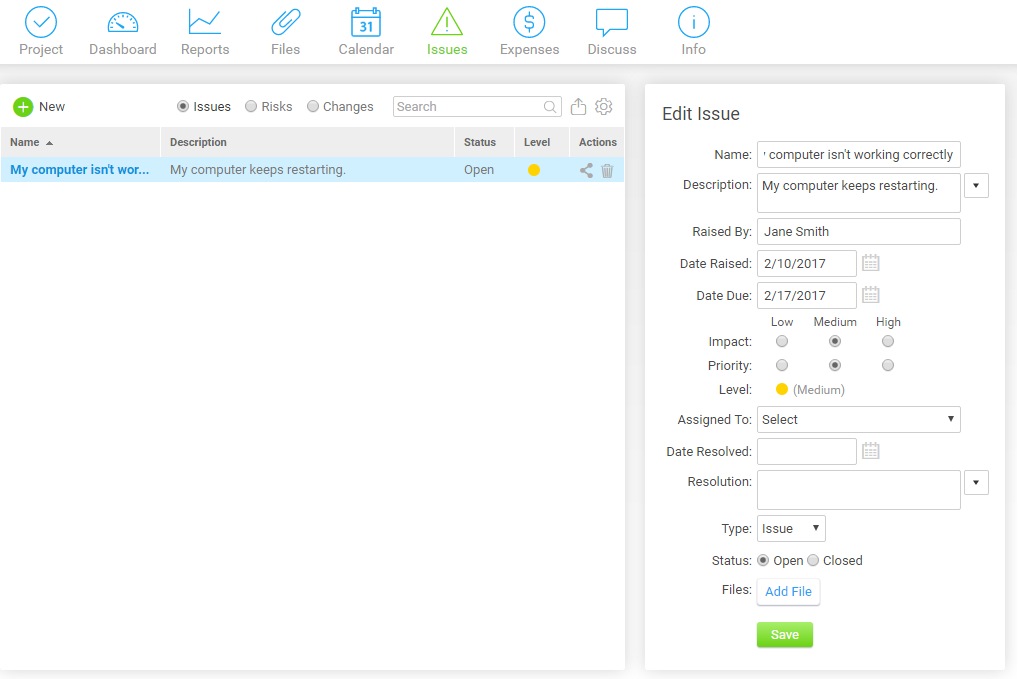This screenshot has height=679, width=1018.
Task: Mark status as Open
Action: 763,560
